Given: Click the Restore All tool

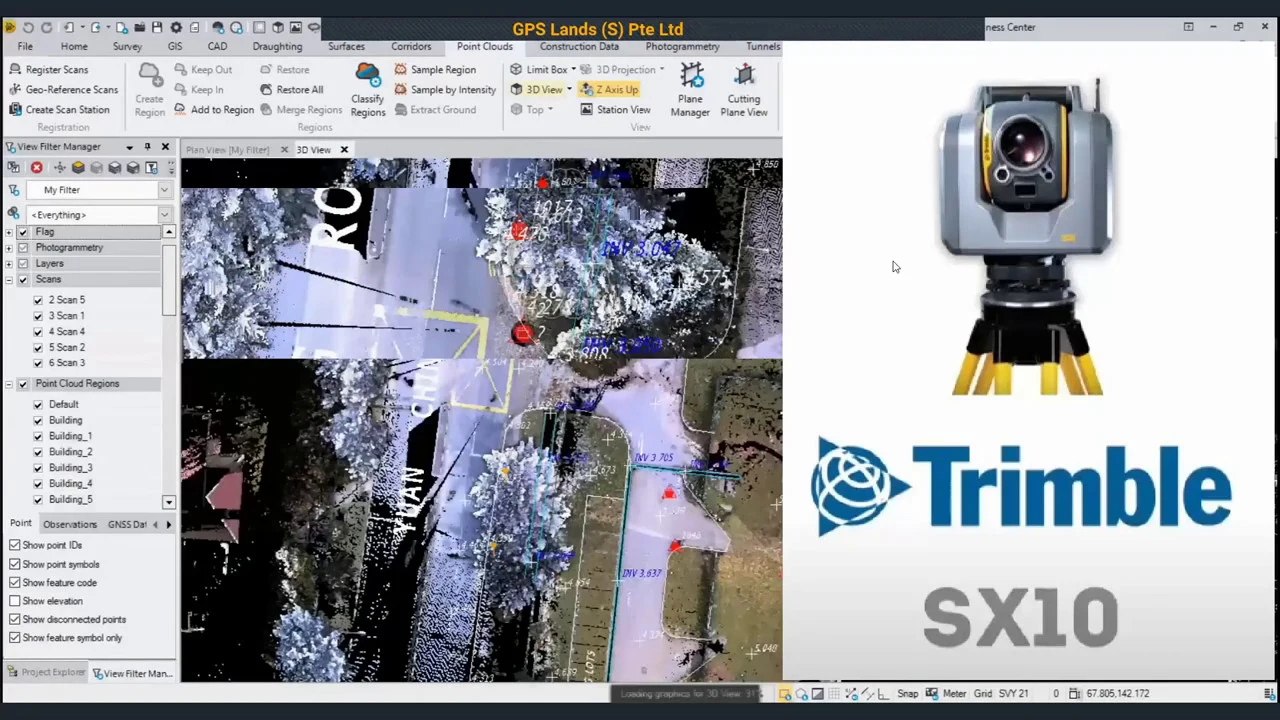Looking at the screenshot, I should [291, 90].
